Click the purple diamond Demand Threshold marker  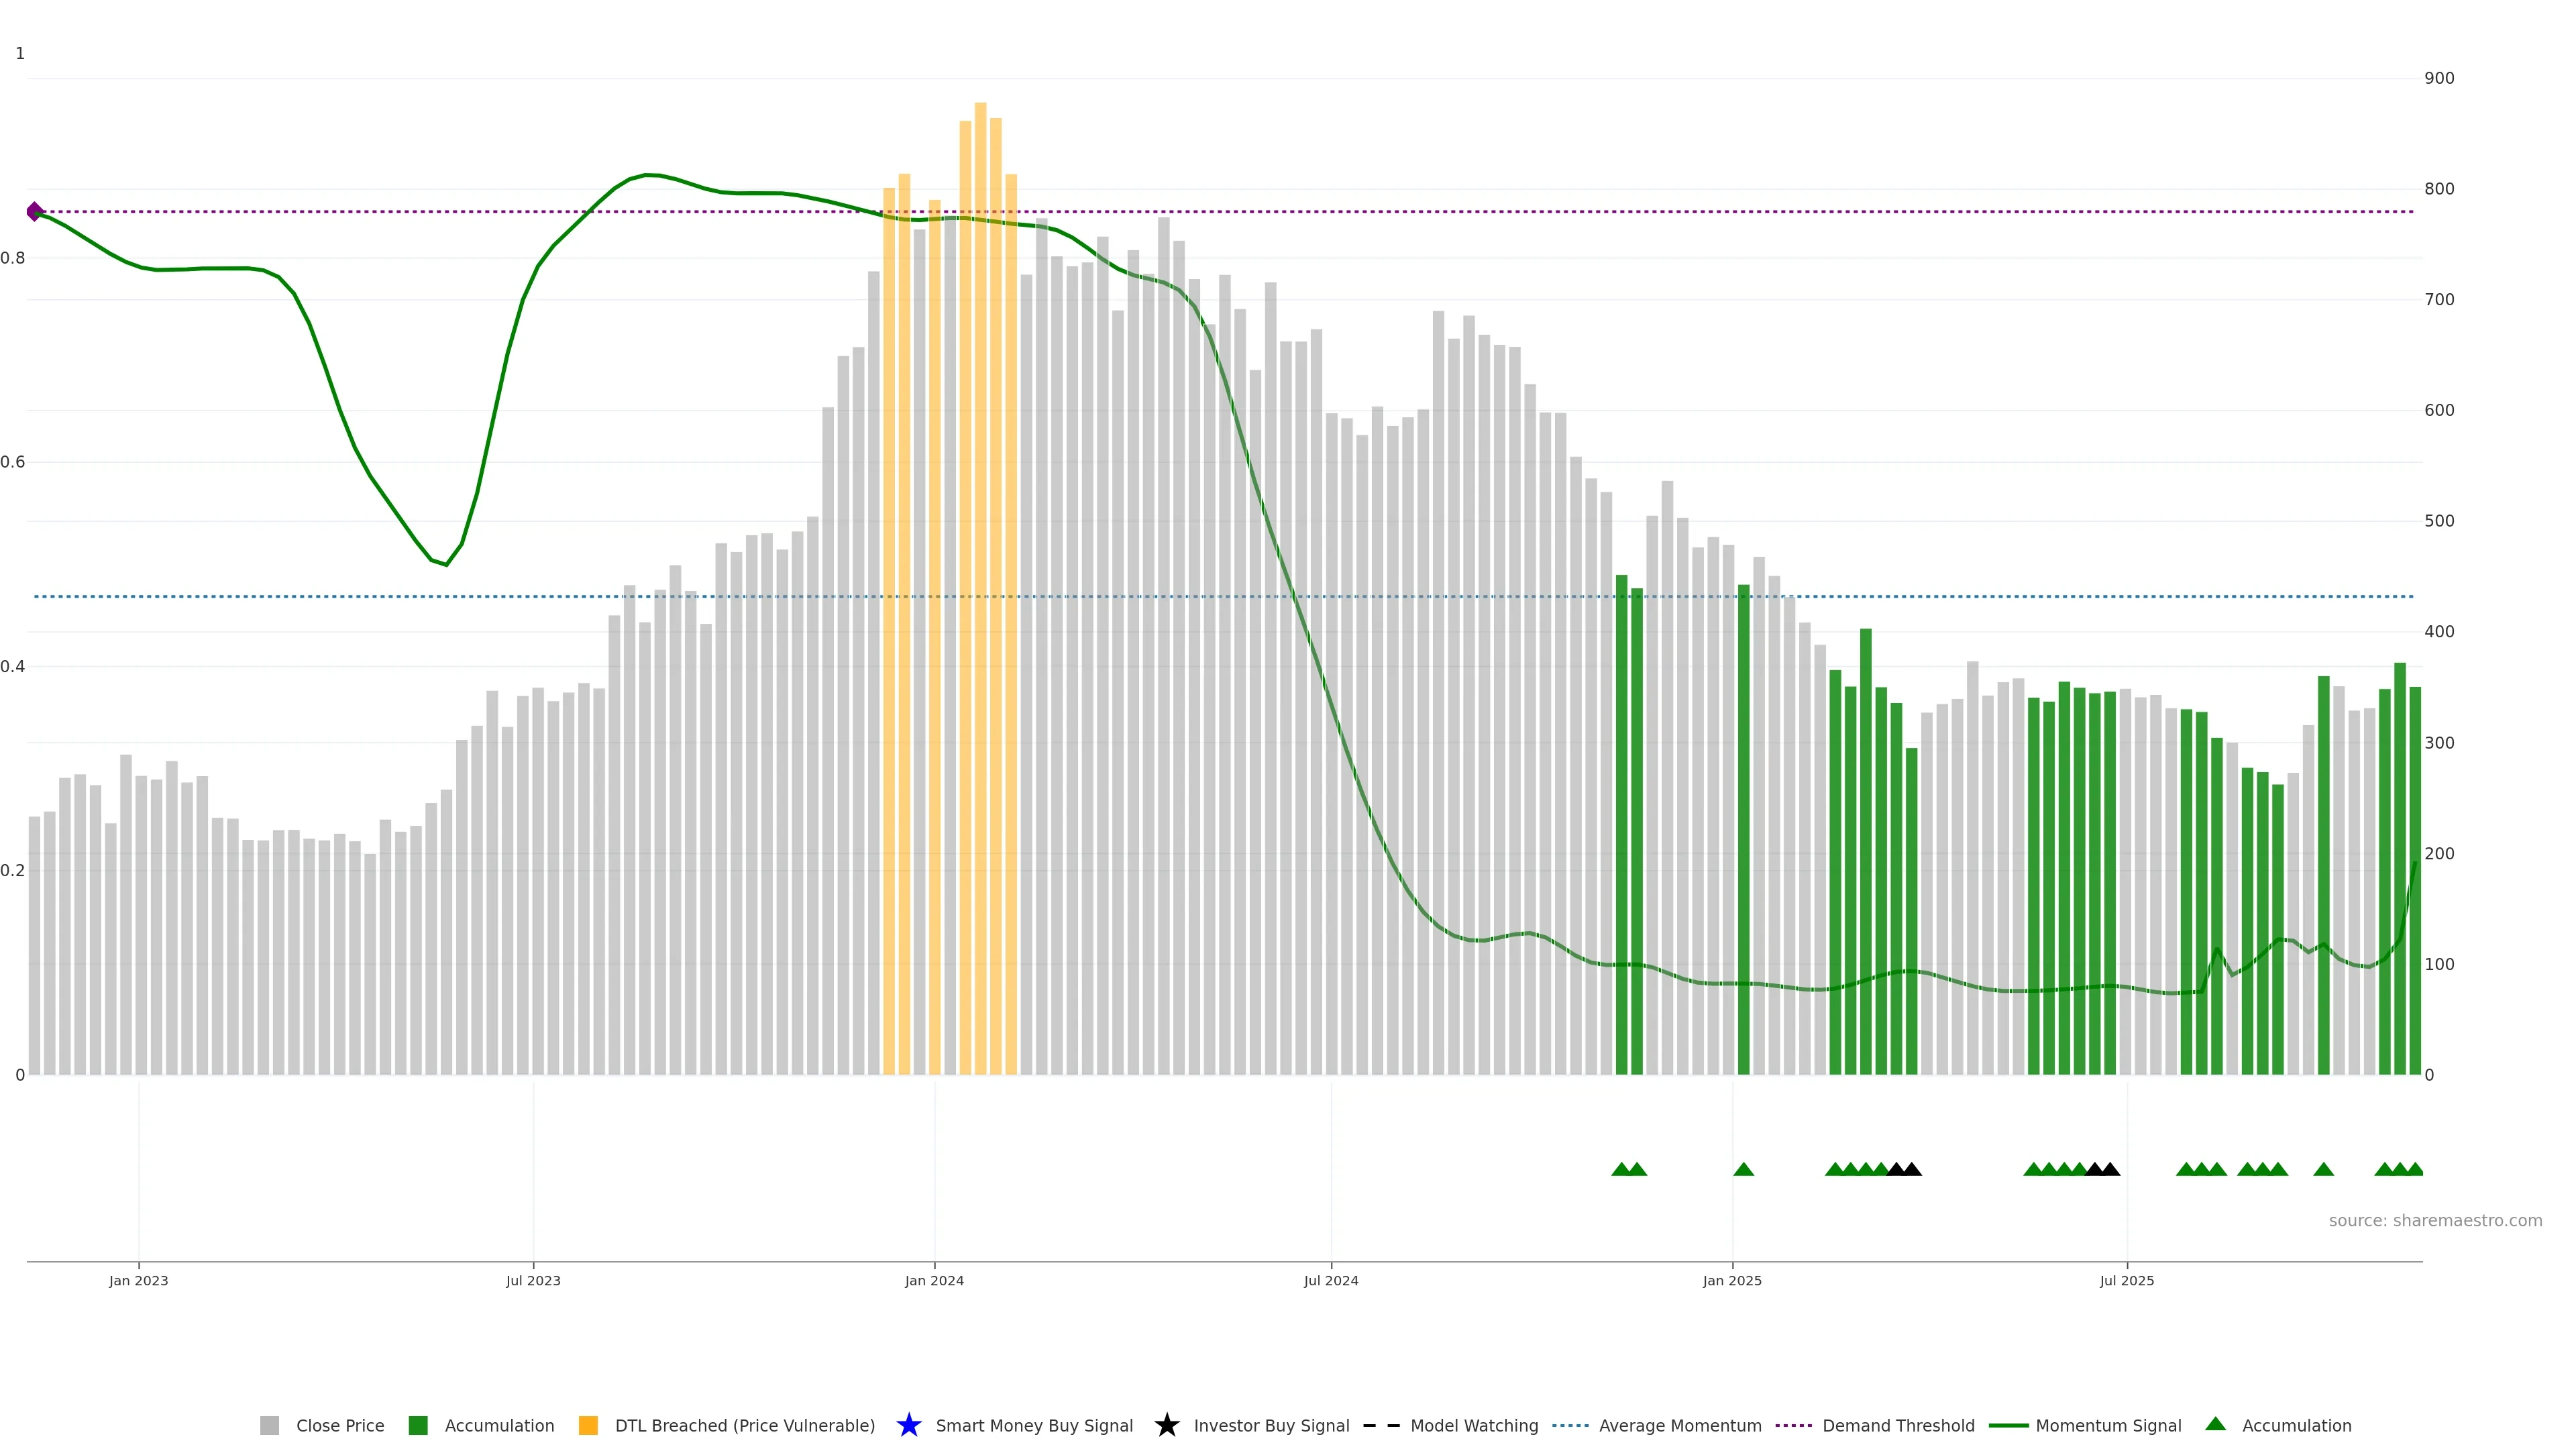click(x=35, y=211)
